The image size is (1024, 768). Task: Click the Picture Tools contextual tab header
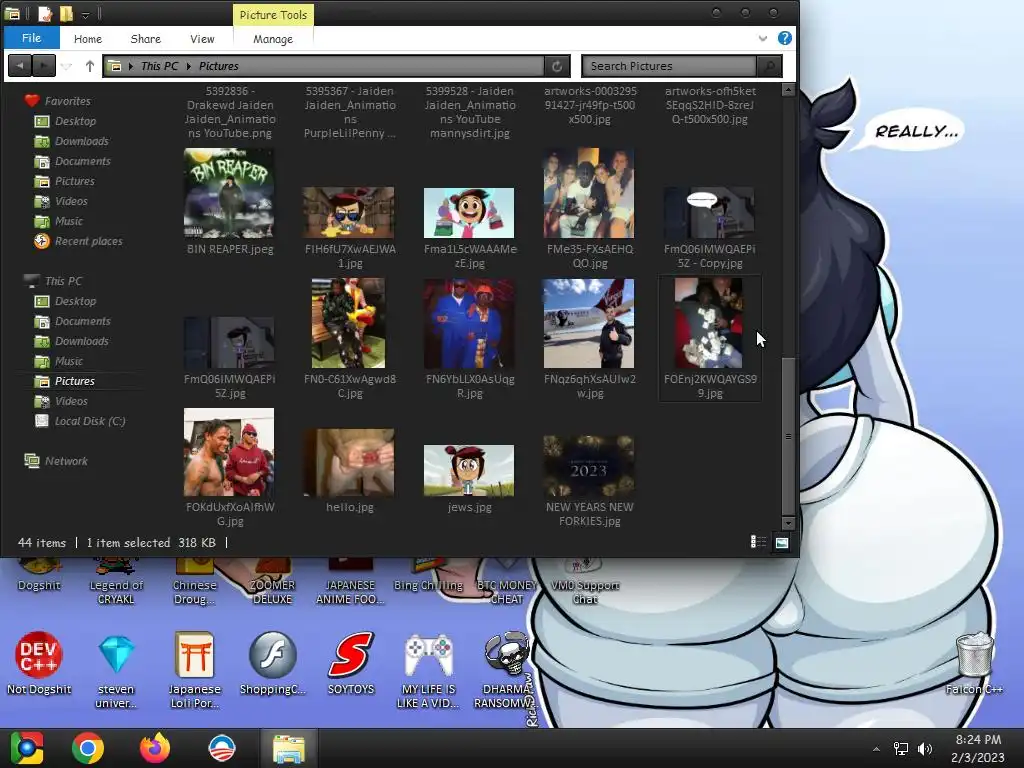[273, 15]
